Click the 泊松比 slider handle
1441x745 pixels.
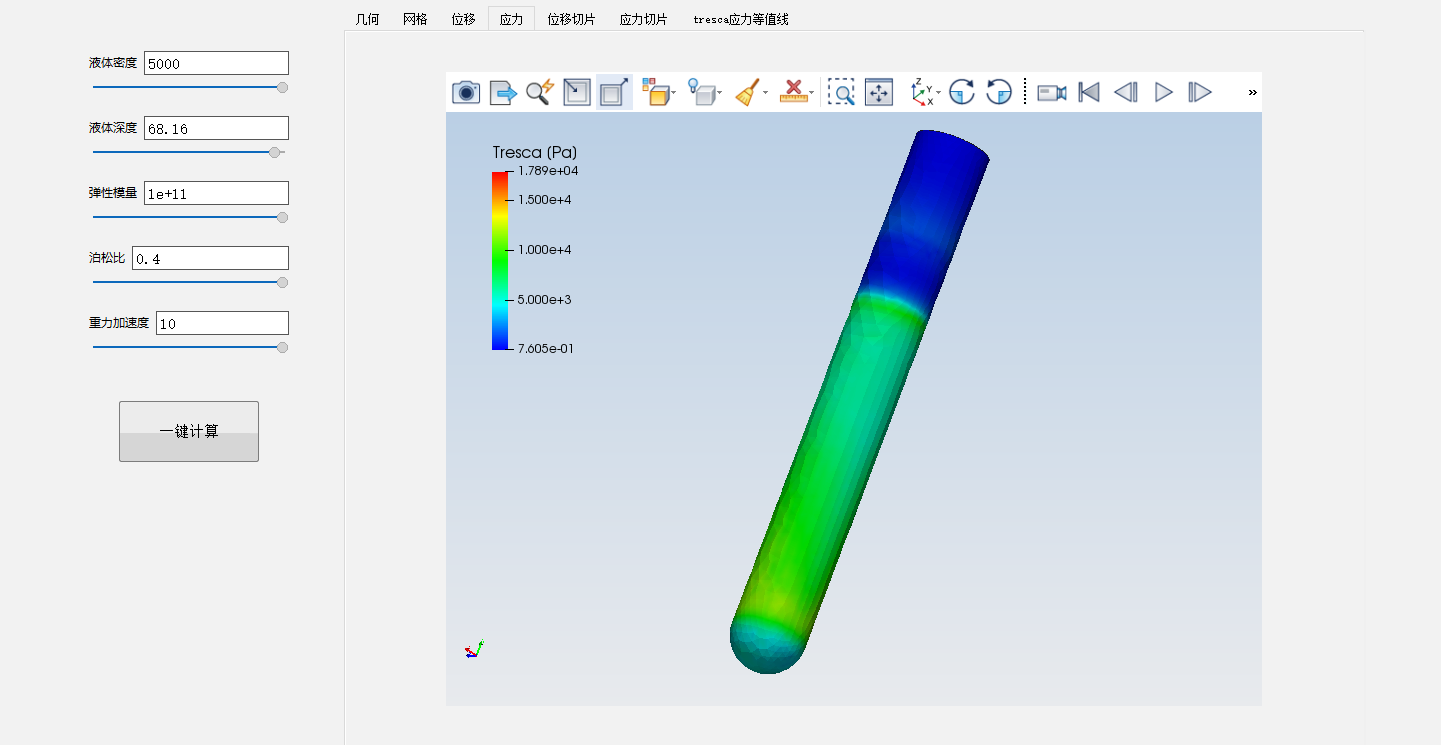(282, 282)
